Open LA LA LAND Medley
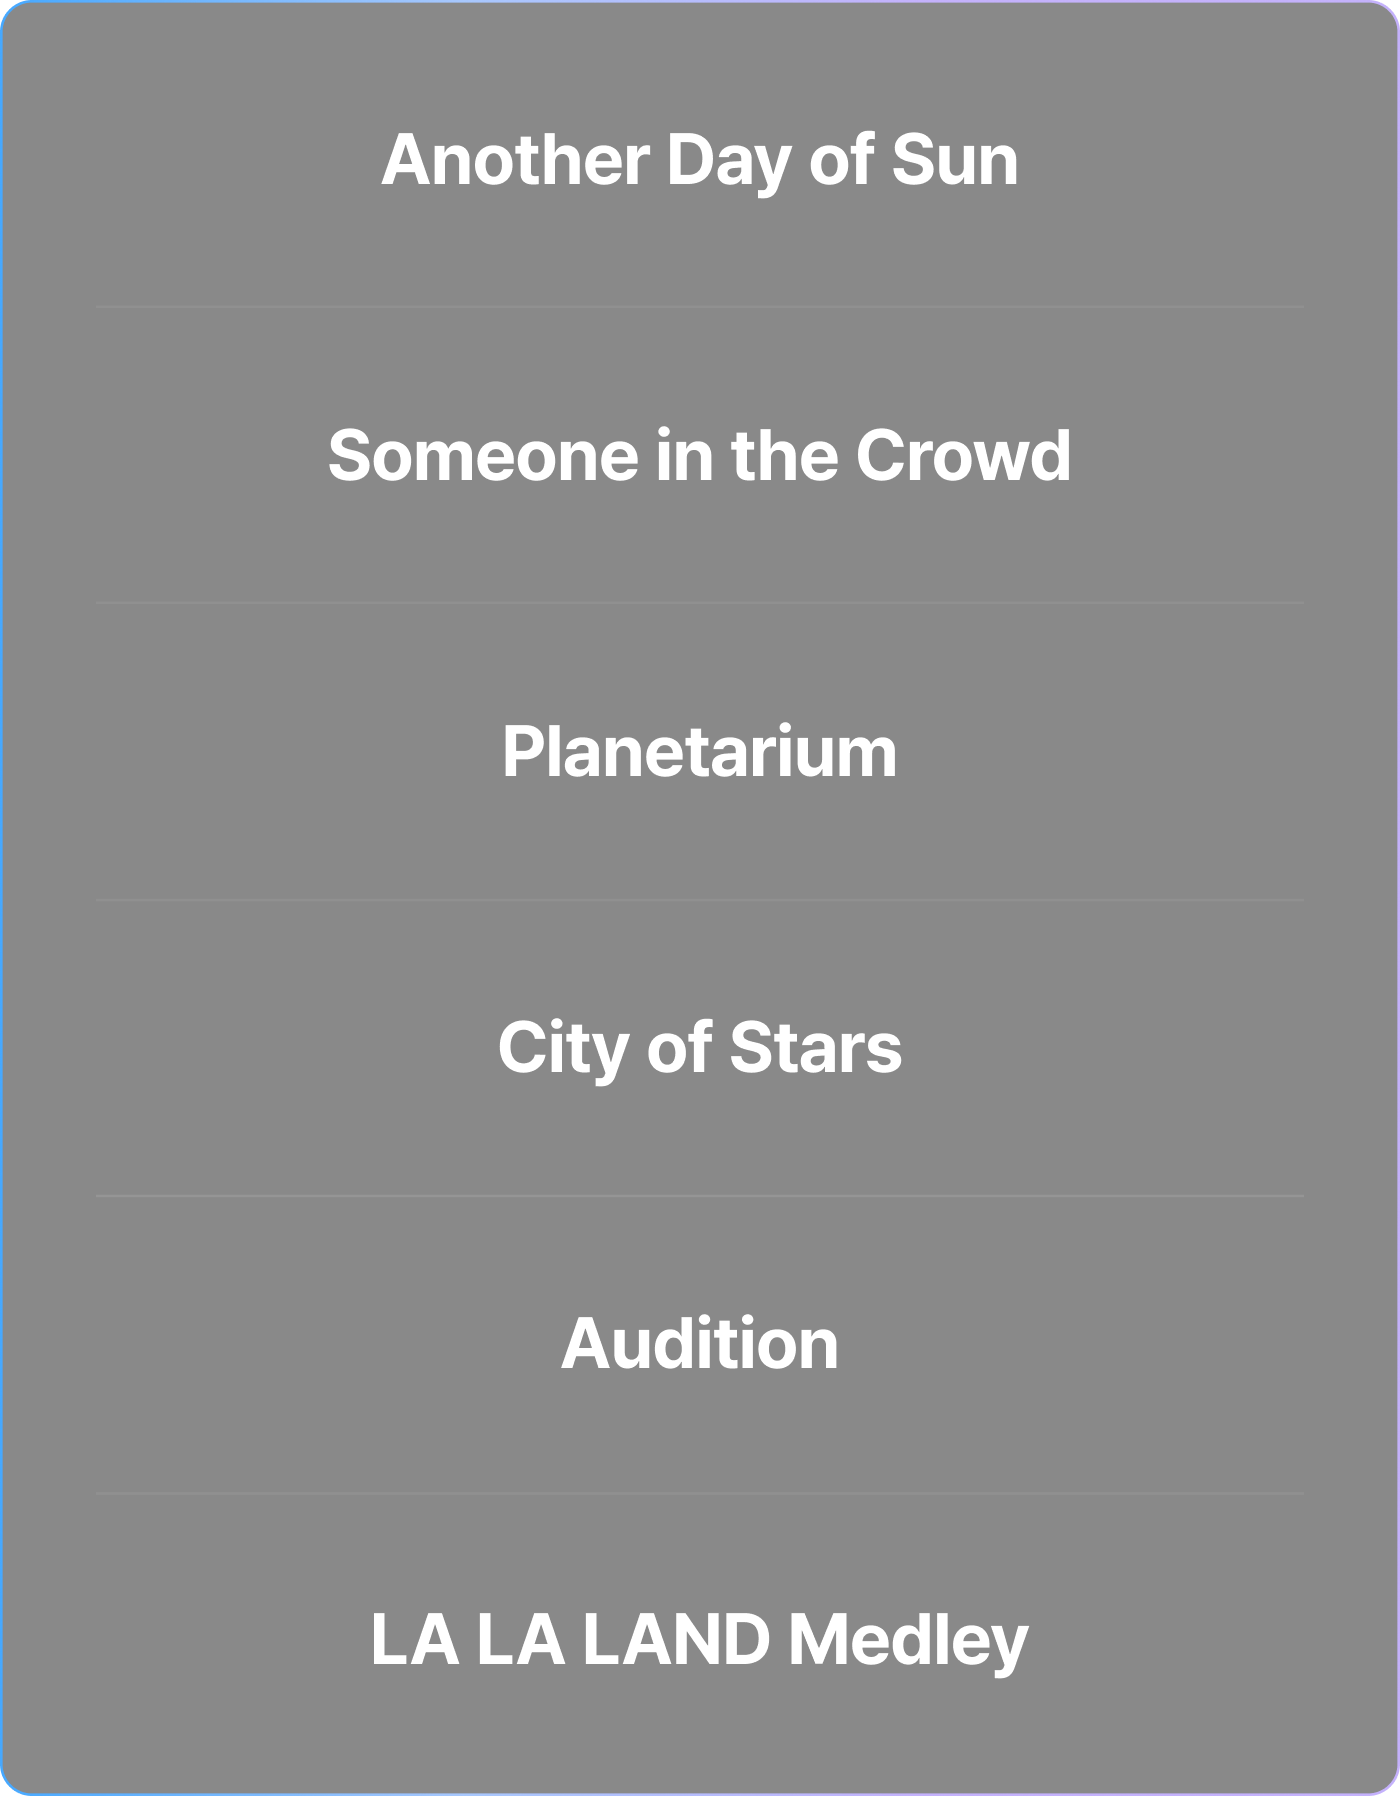Viewport: 1400px width, 1796px height. click(700, 1640)
